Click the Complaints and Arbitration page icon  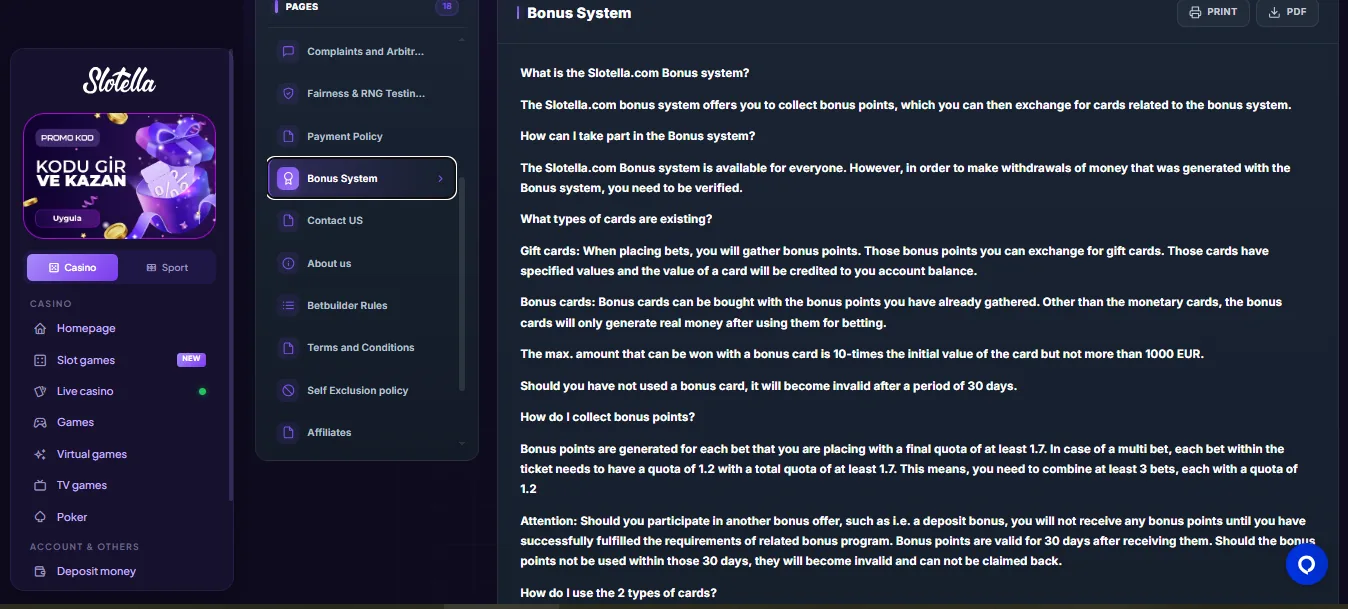(288, 52)
